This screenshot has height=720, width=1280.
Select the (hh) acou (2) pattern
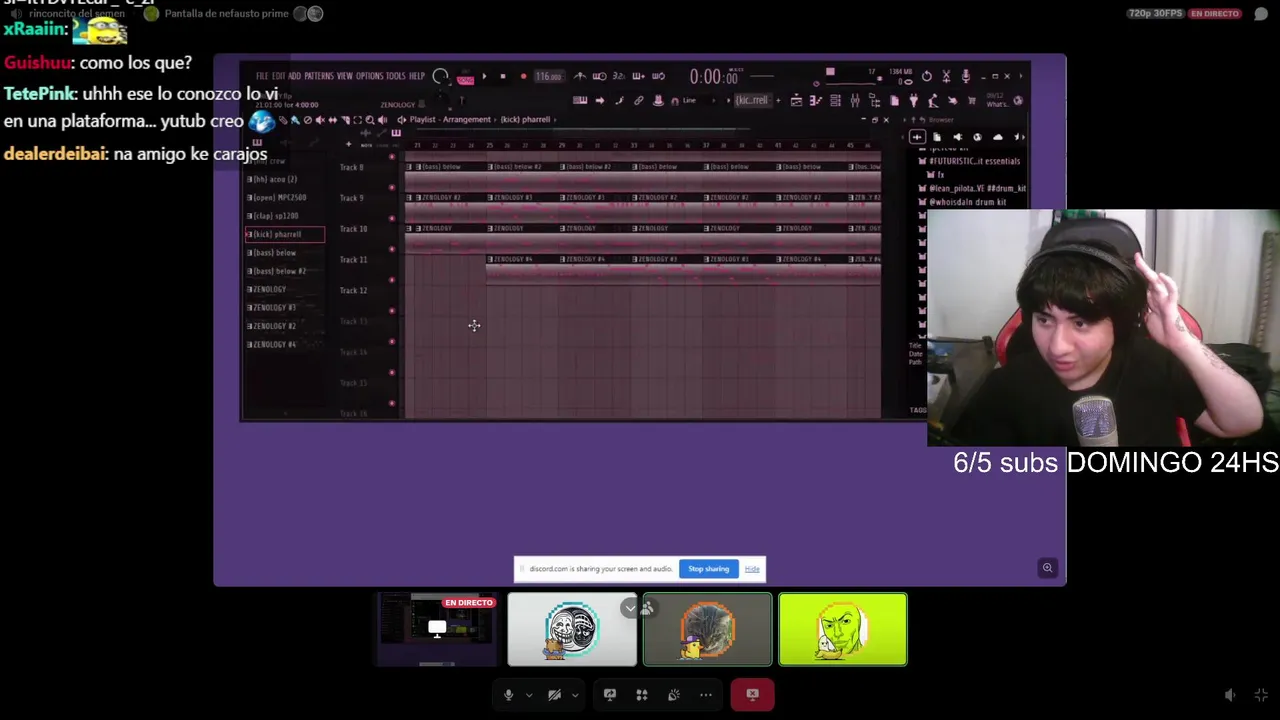272,179
